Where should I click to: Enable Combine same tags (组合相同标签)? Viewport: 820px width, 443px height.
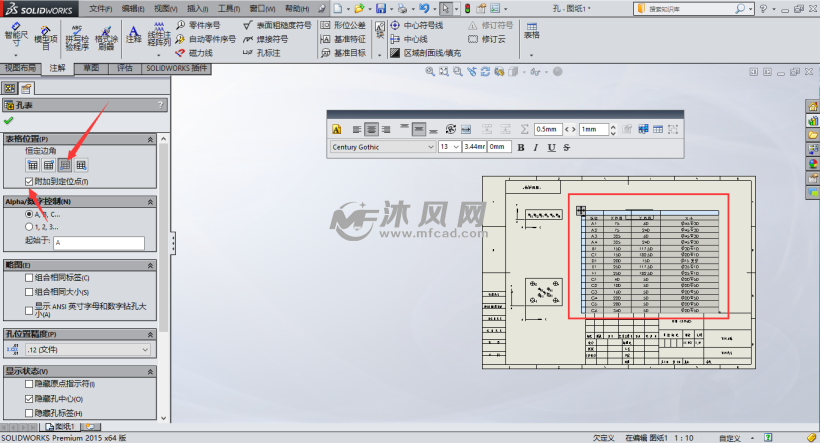[x=29, y=278]
